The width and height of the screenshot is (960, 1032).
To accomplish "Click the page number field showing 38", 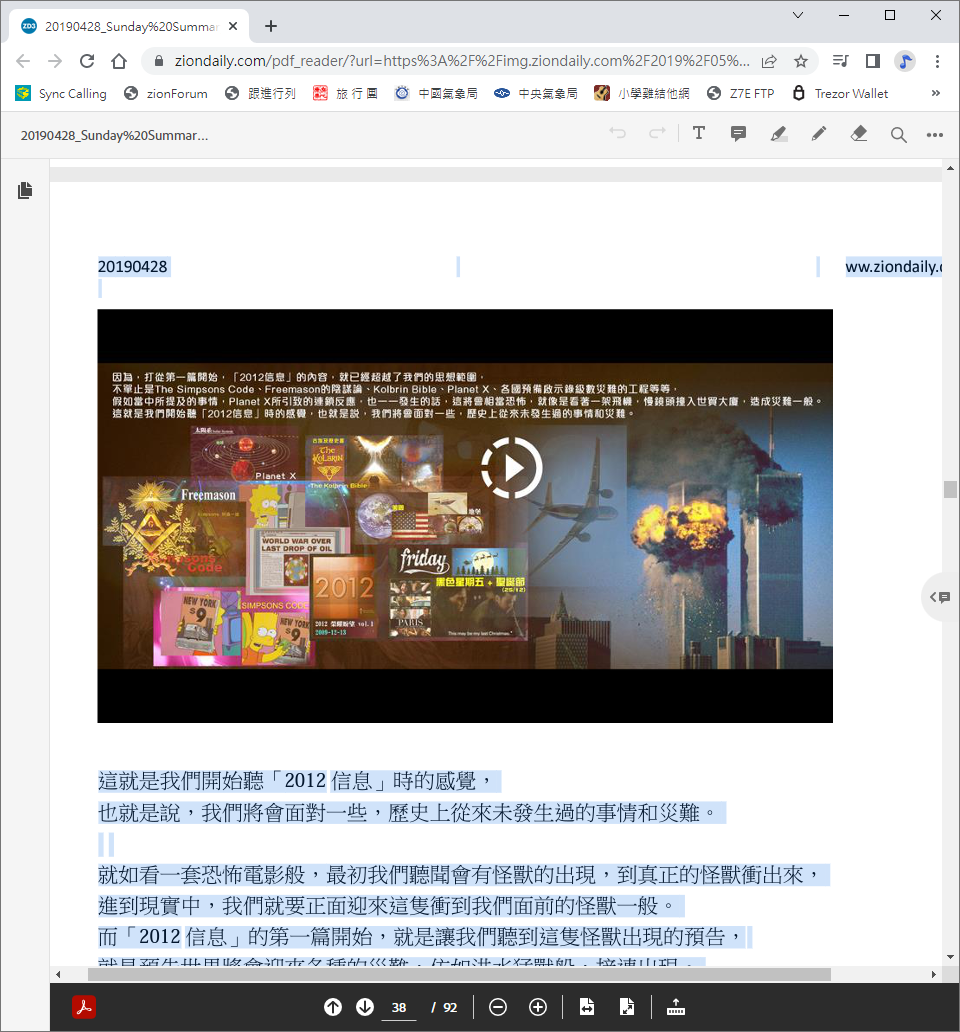I will click(399, 1008).
